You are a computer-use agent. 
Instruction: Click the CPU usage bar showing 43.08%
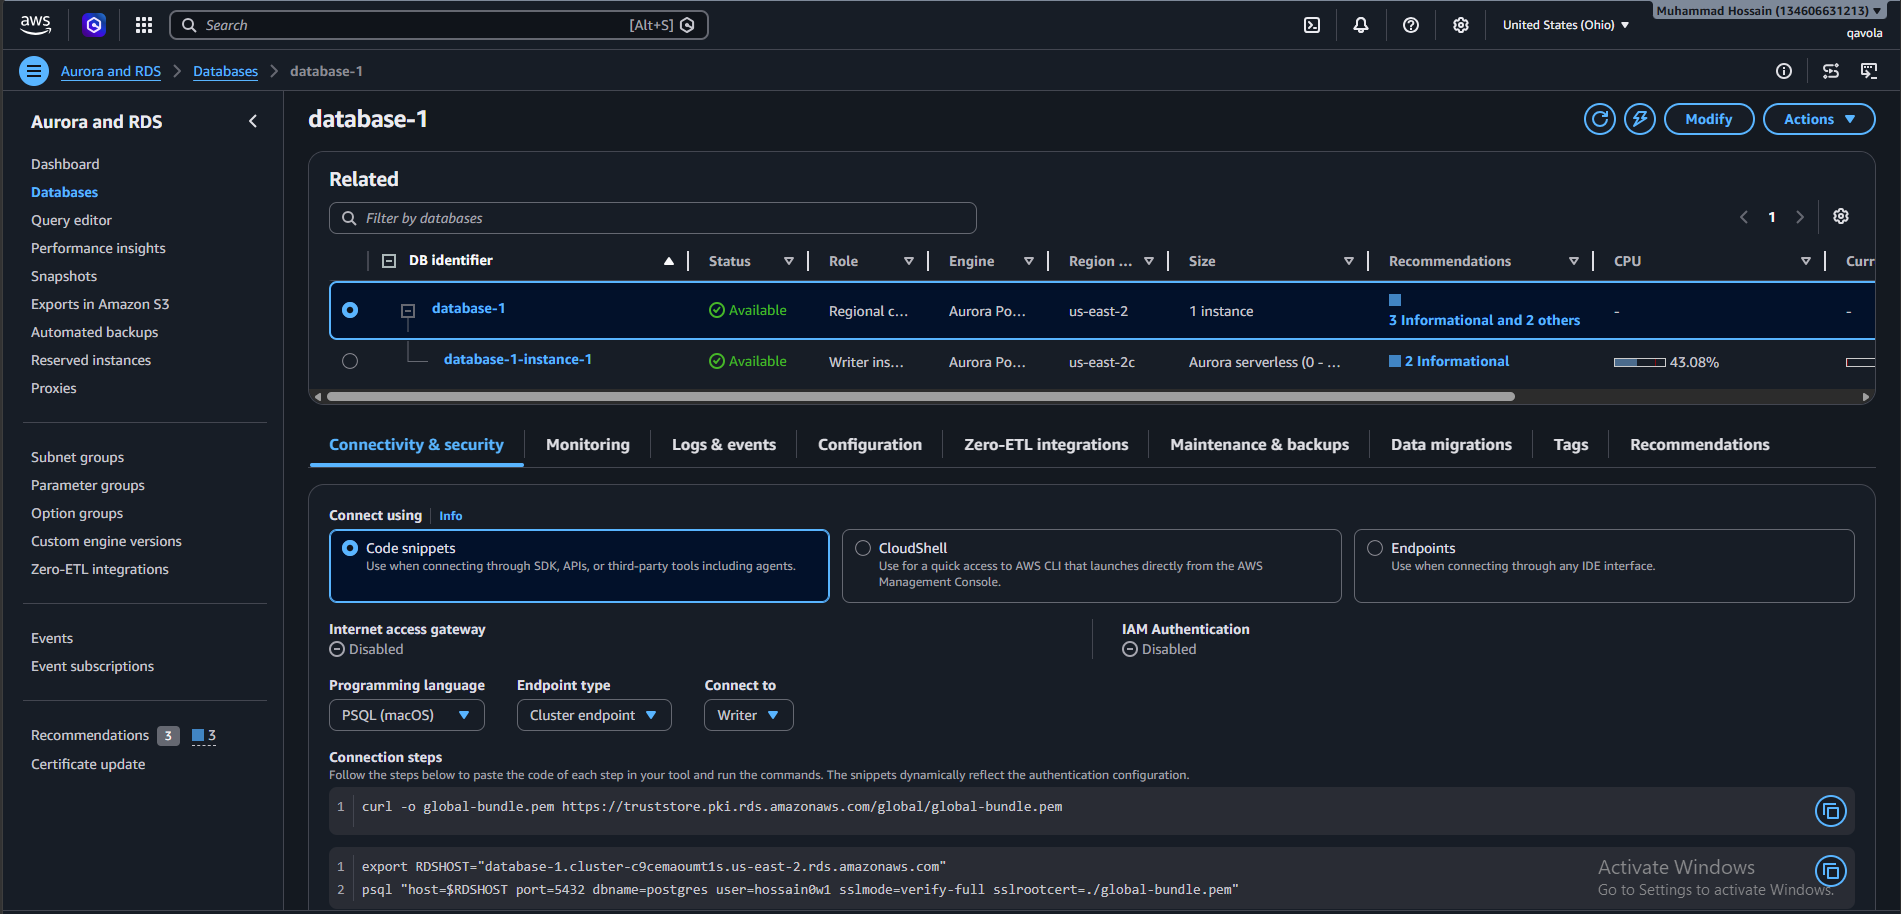point(1640,362)
